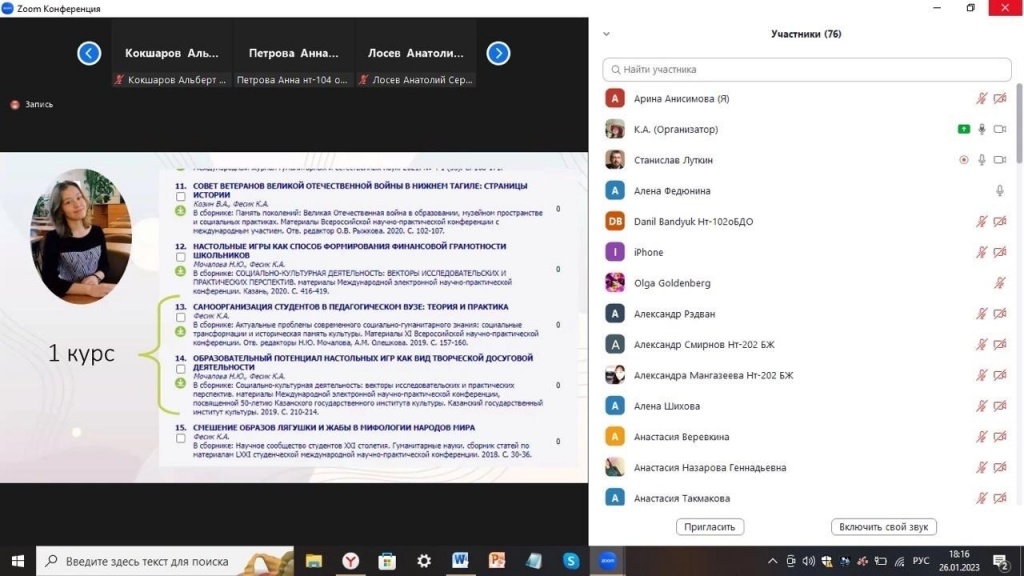Show previous video thumbnails with the left arrow
Screen dimensions: 1024x576
[89, 53]
